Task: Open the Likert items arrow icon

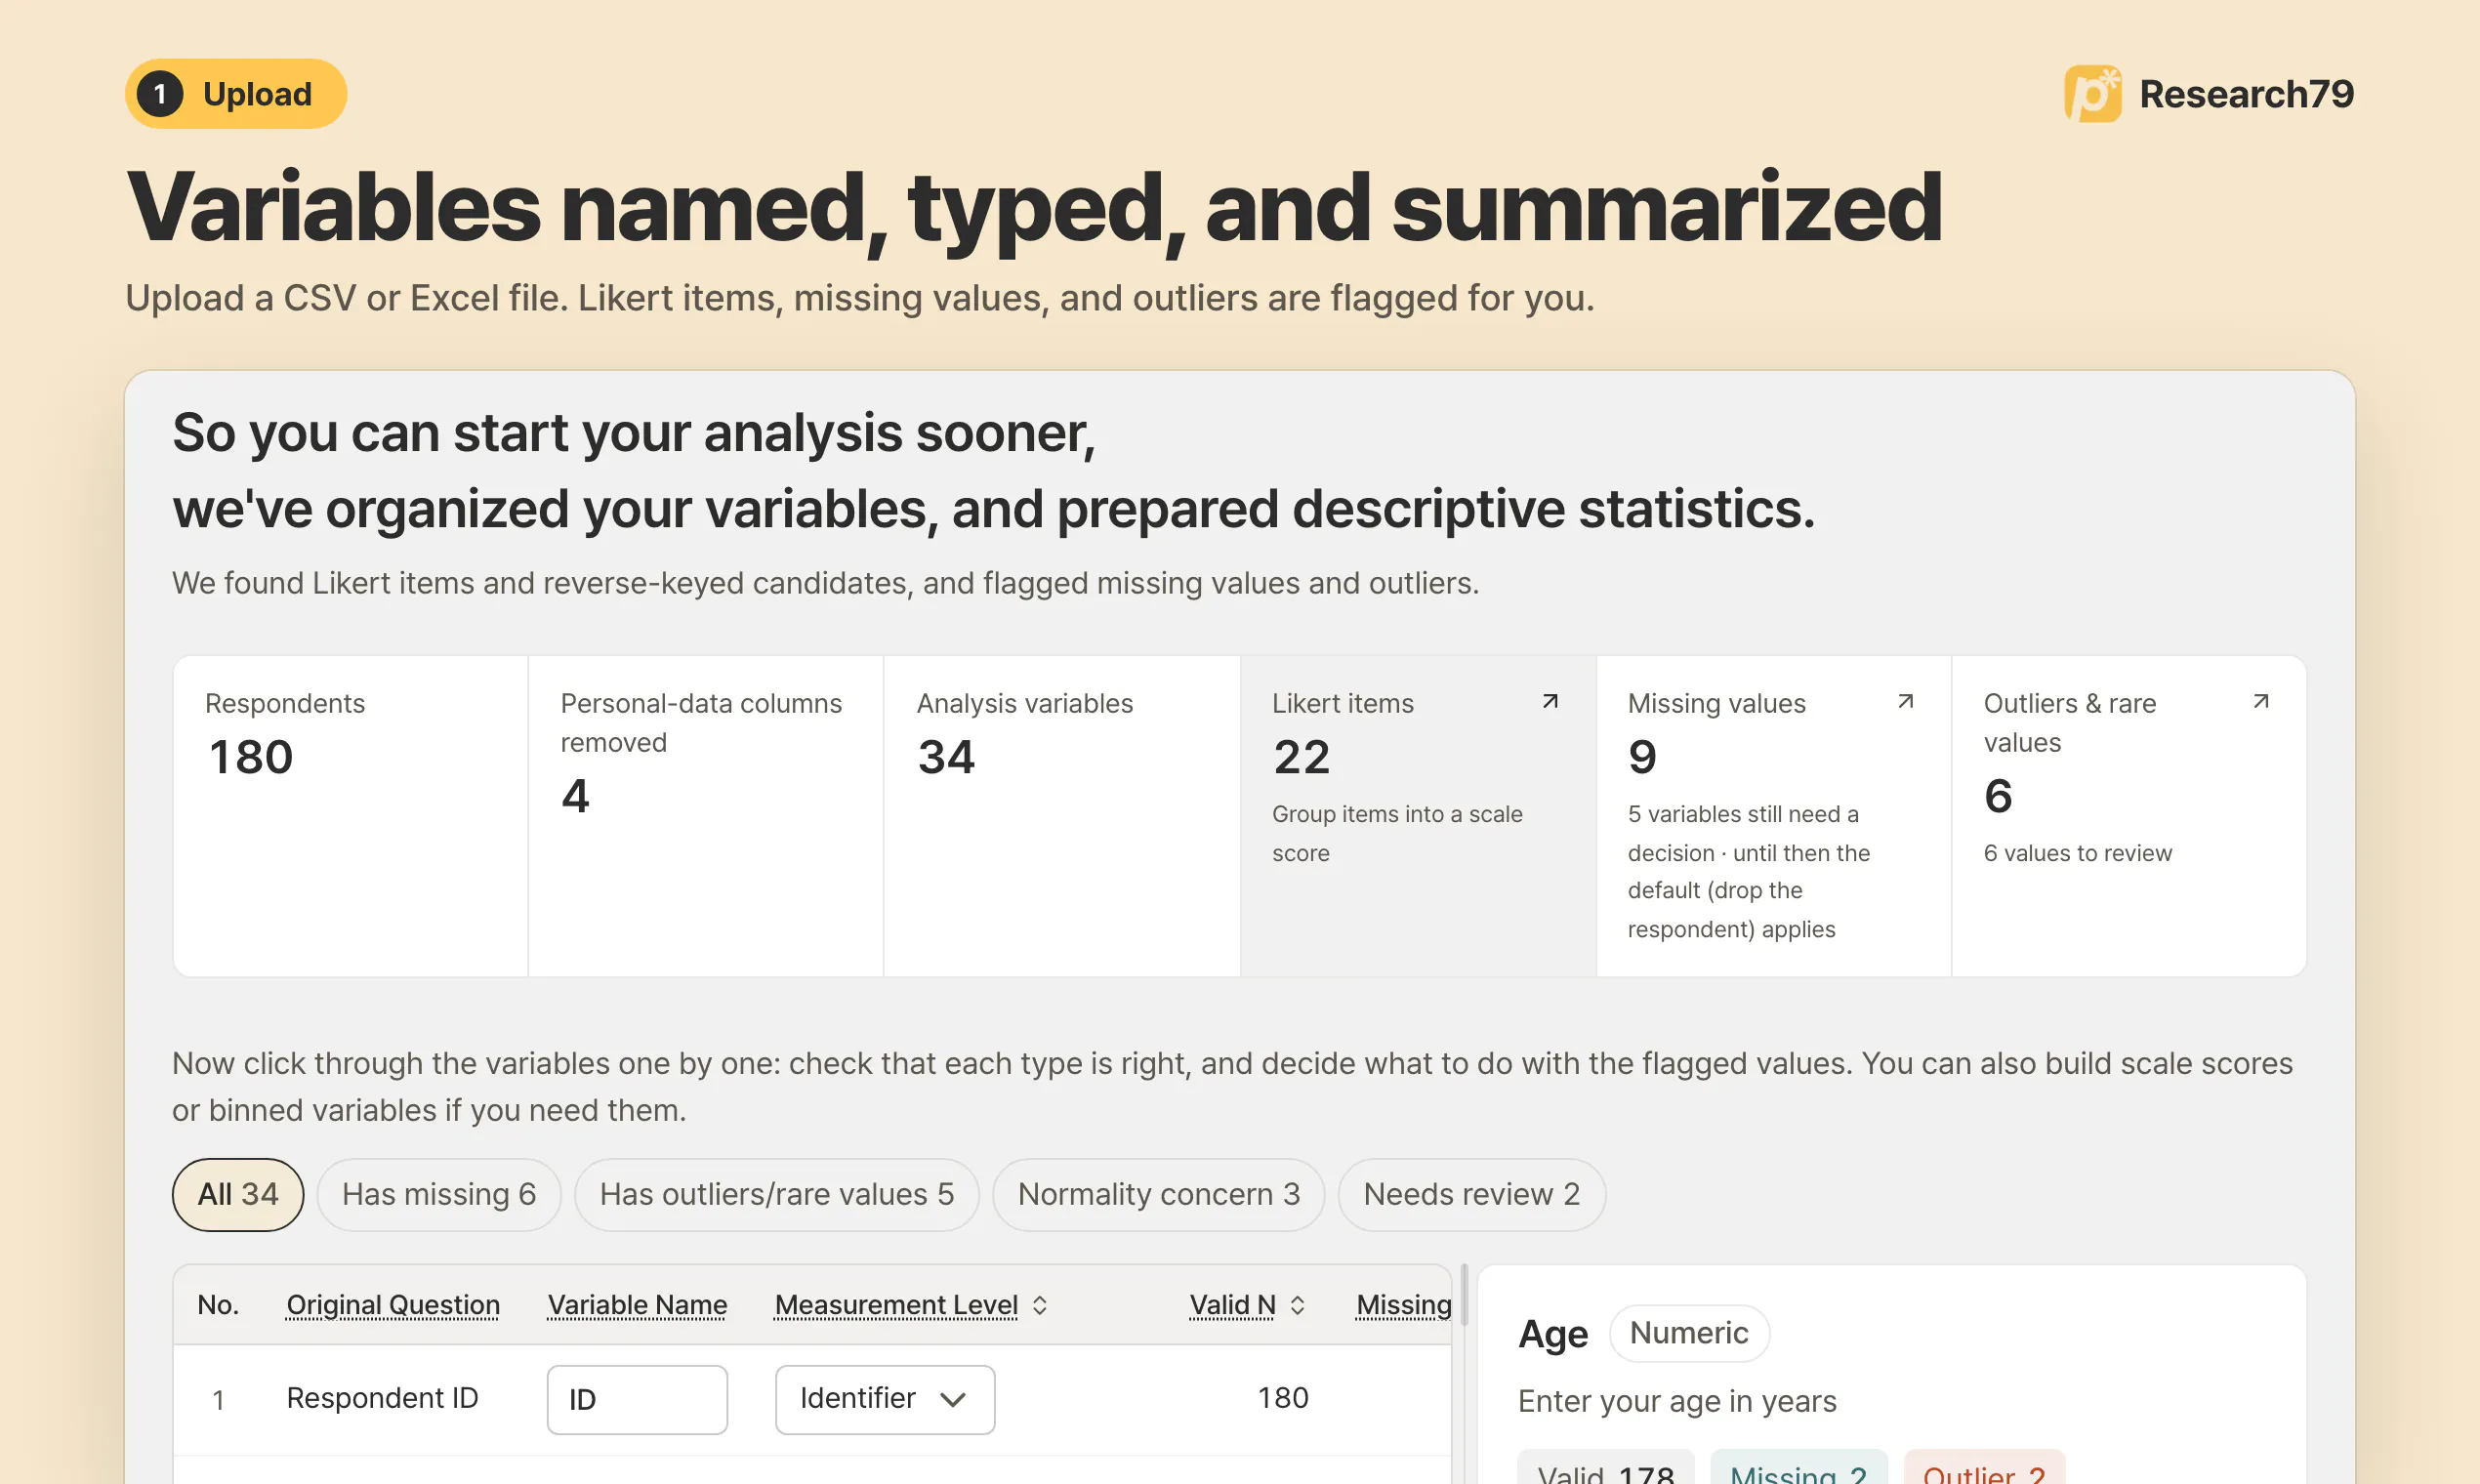Action: [x=1550, y=702]
